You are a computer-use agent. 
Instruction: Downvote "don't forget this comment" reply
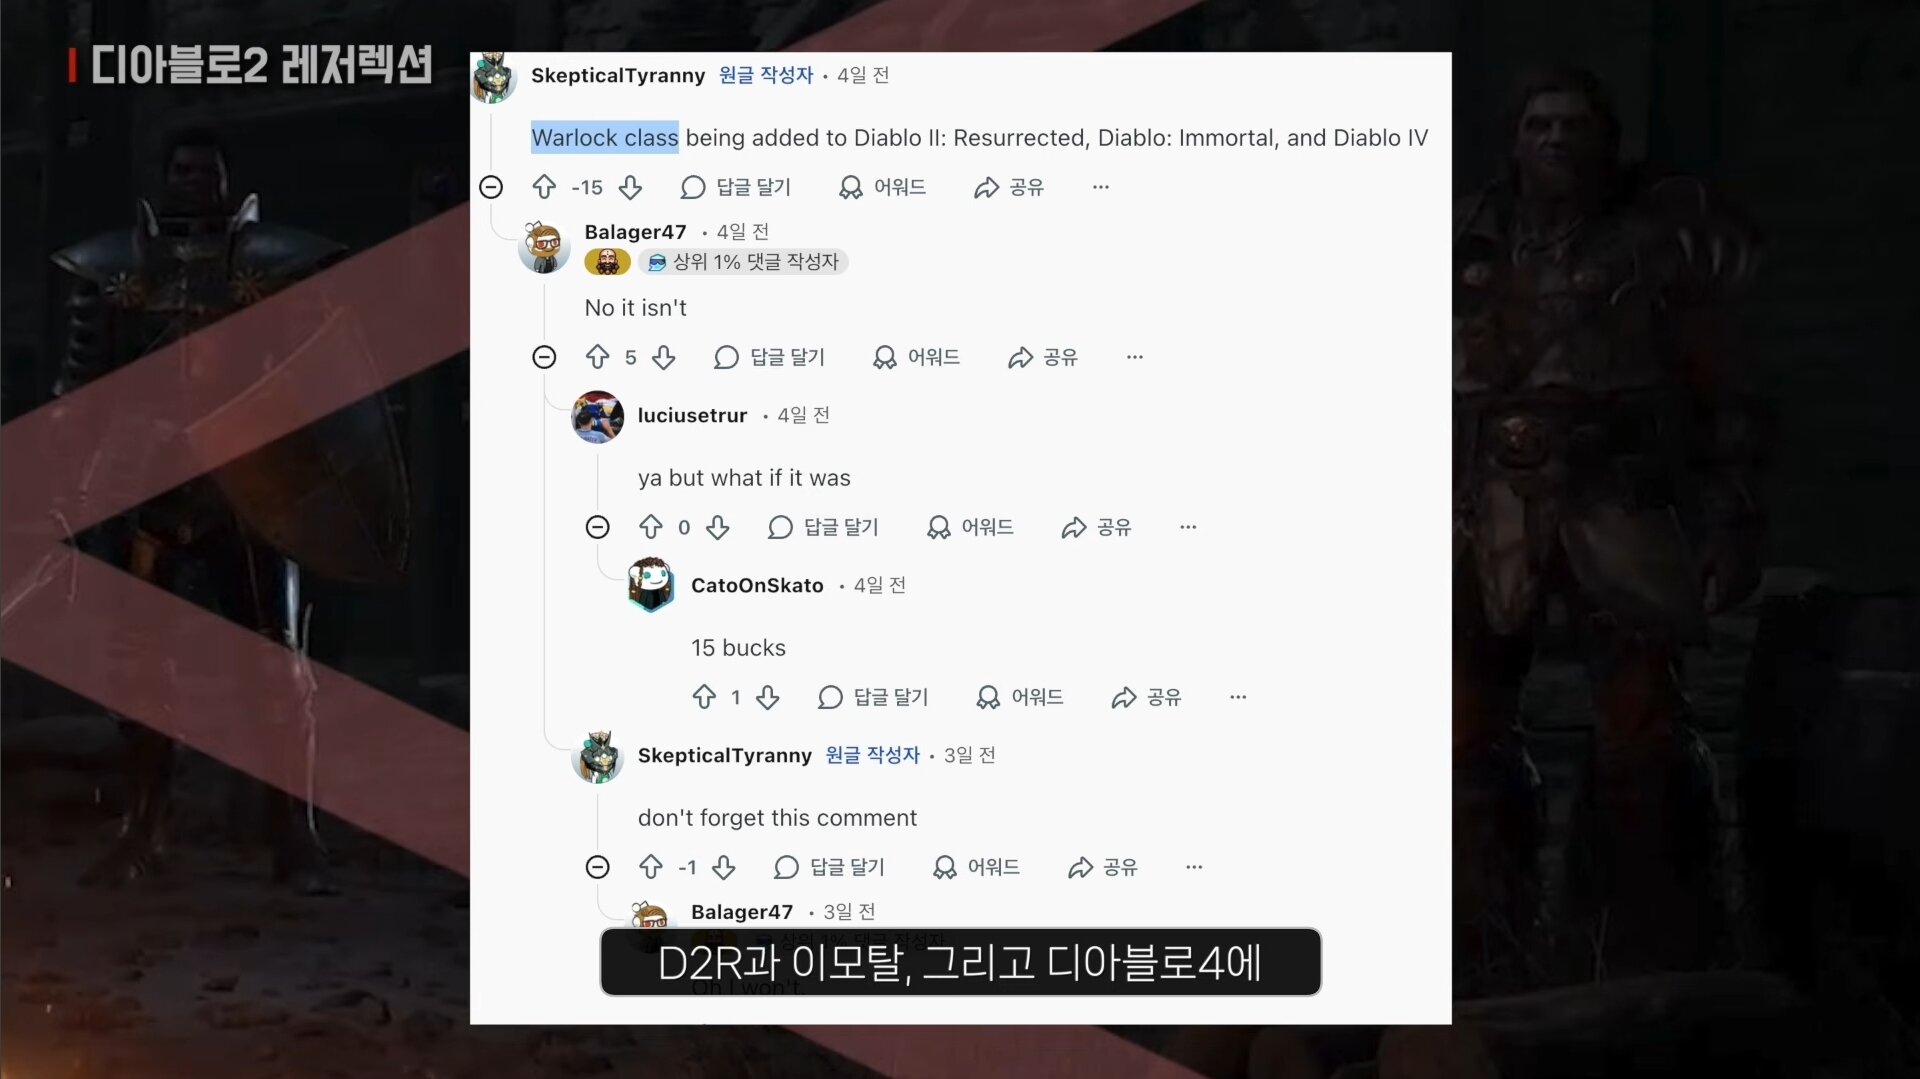(724, 867)
